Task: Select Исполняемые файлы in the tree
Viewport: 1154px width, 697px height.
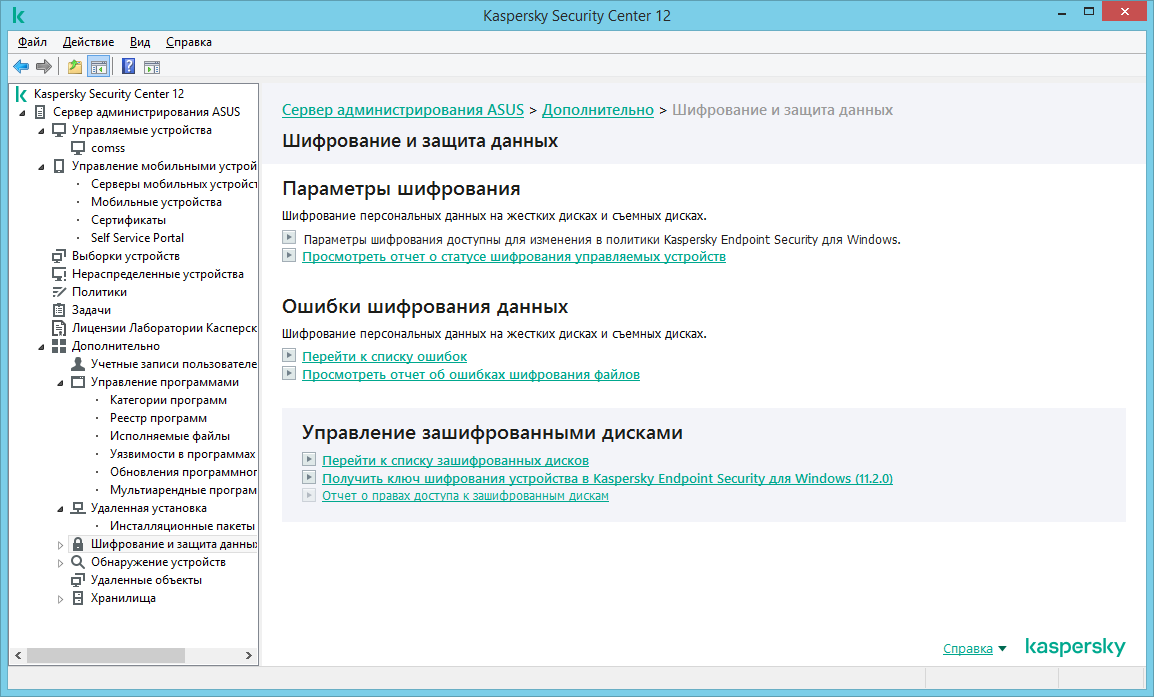Action: coord(170,436)
